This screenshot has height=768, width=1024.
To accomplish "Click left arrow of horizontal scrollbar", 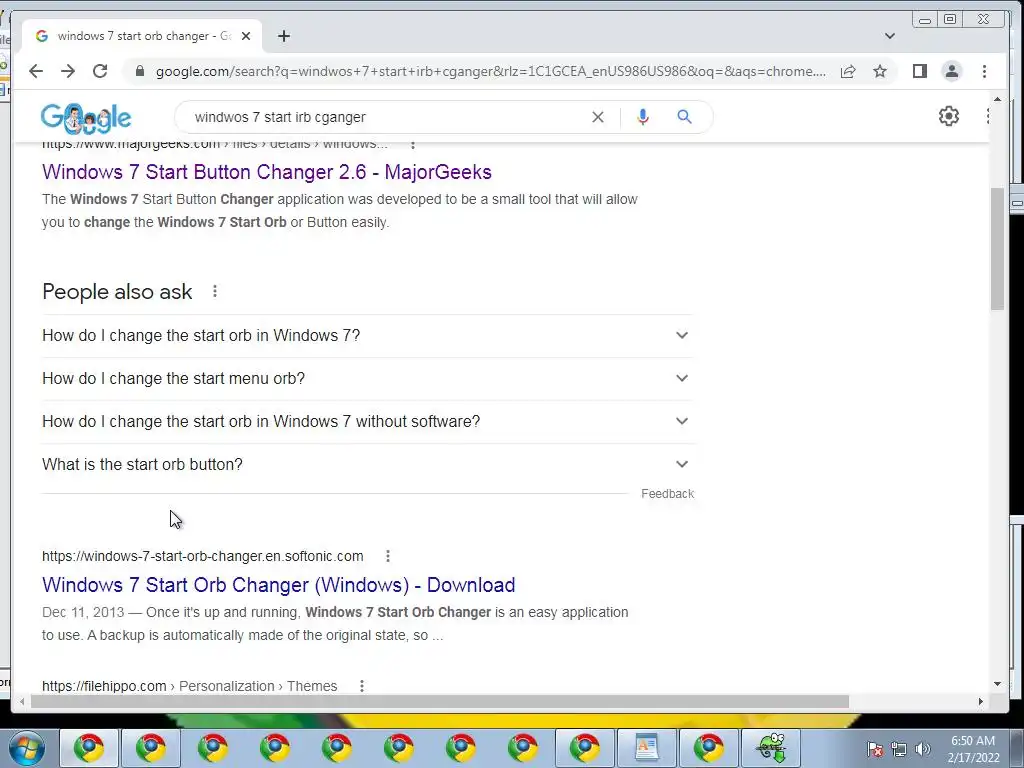I will [x=22, y=701].
